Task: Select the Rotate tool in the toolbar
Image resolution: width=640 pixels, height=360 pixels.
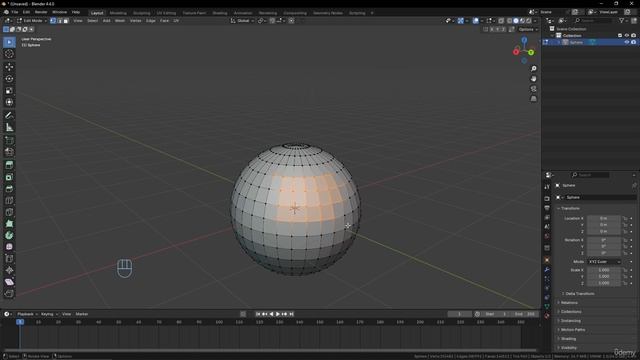Action: click(x=9, y=78)
